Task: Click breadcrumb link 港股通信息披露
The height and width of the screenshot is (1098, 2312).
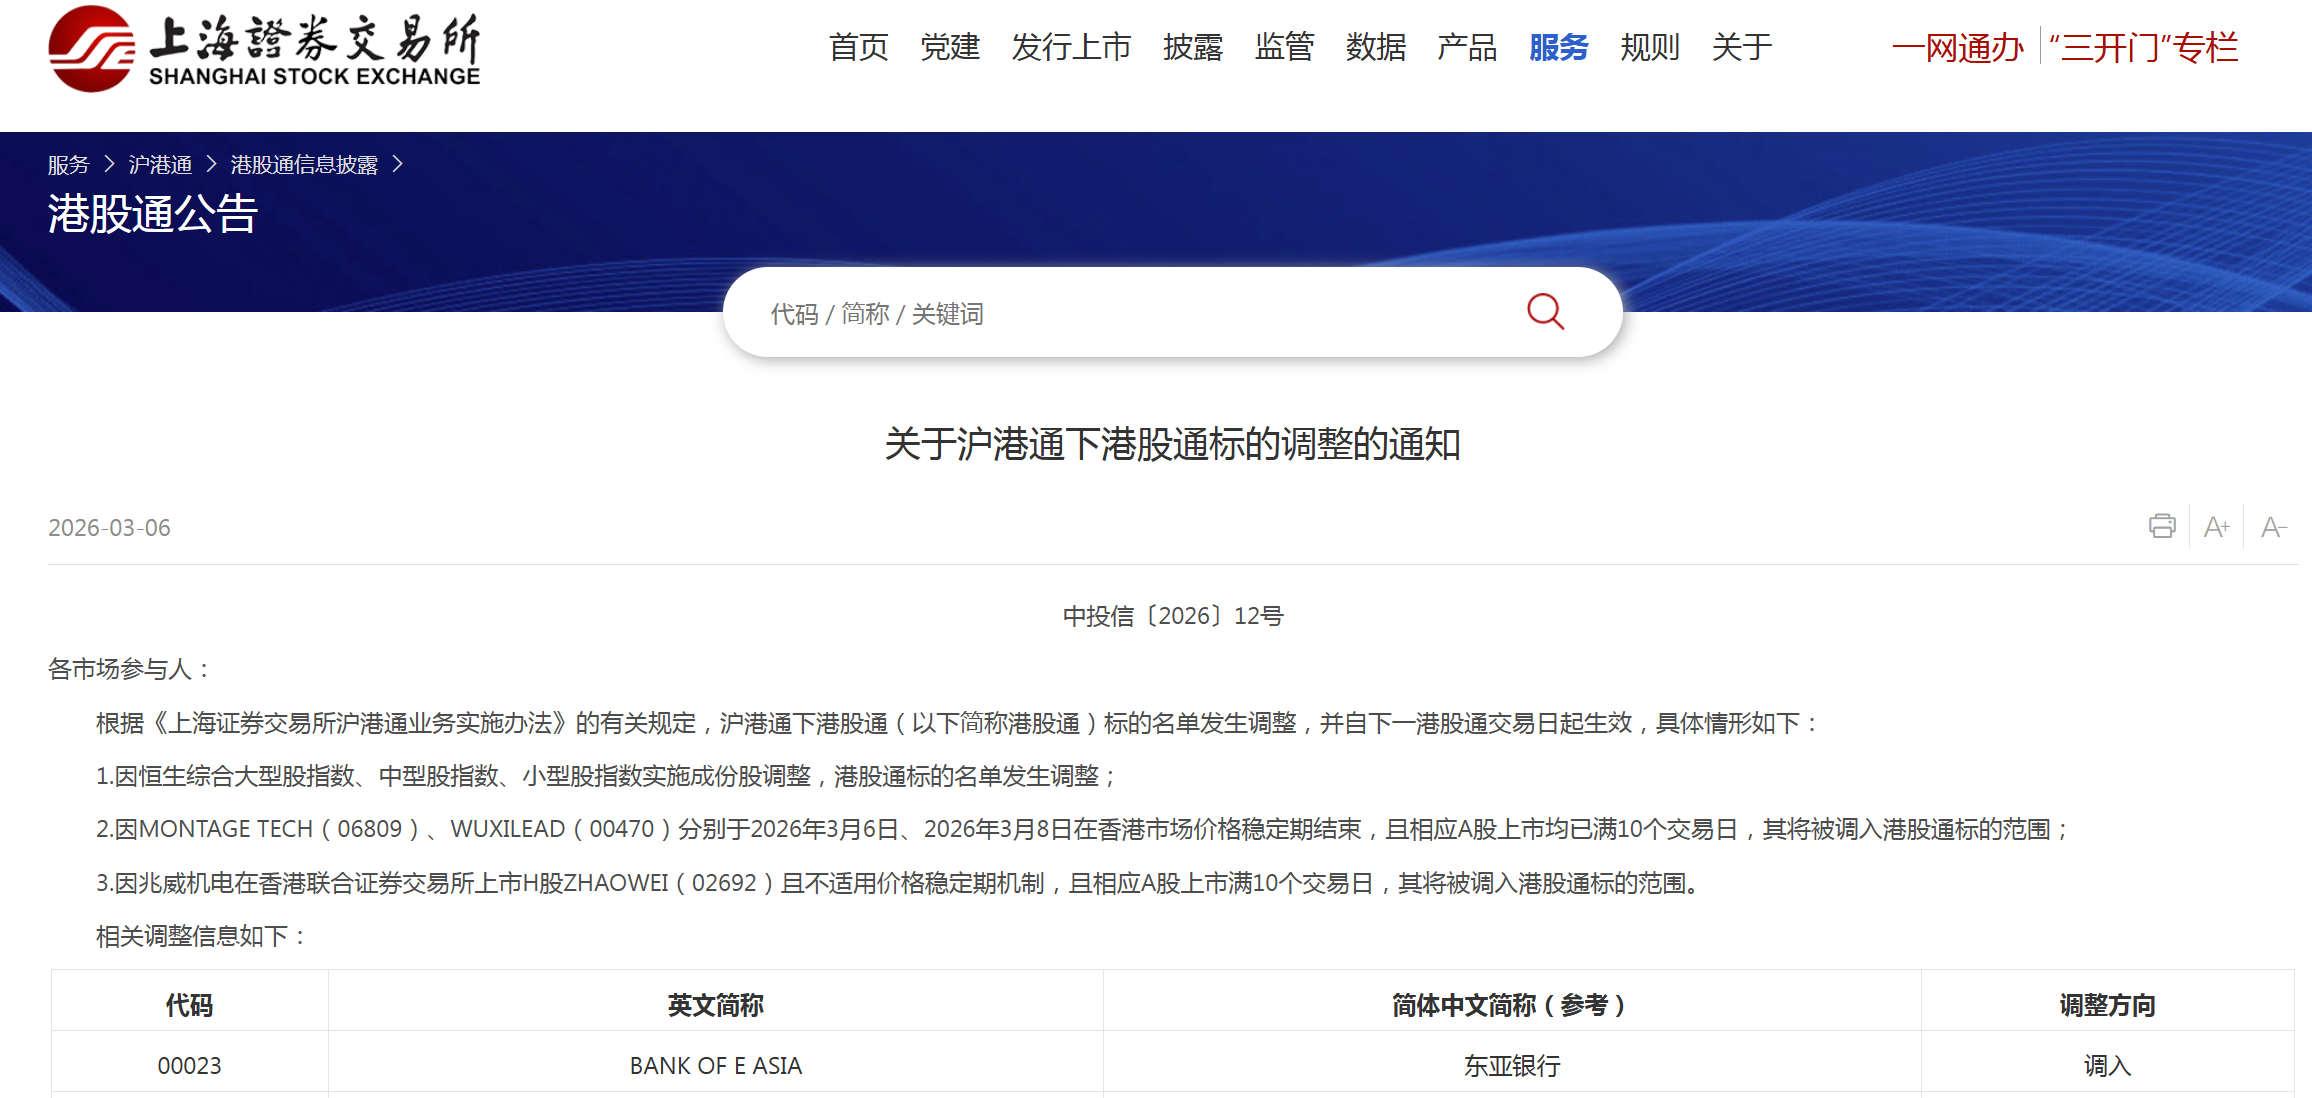Action: (x=307, y=164)
